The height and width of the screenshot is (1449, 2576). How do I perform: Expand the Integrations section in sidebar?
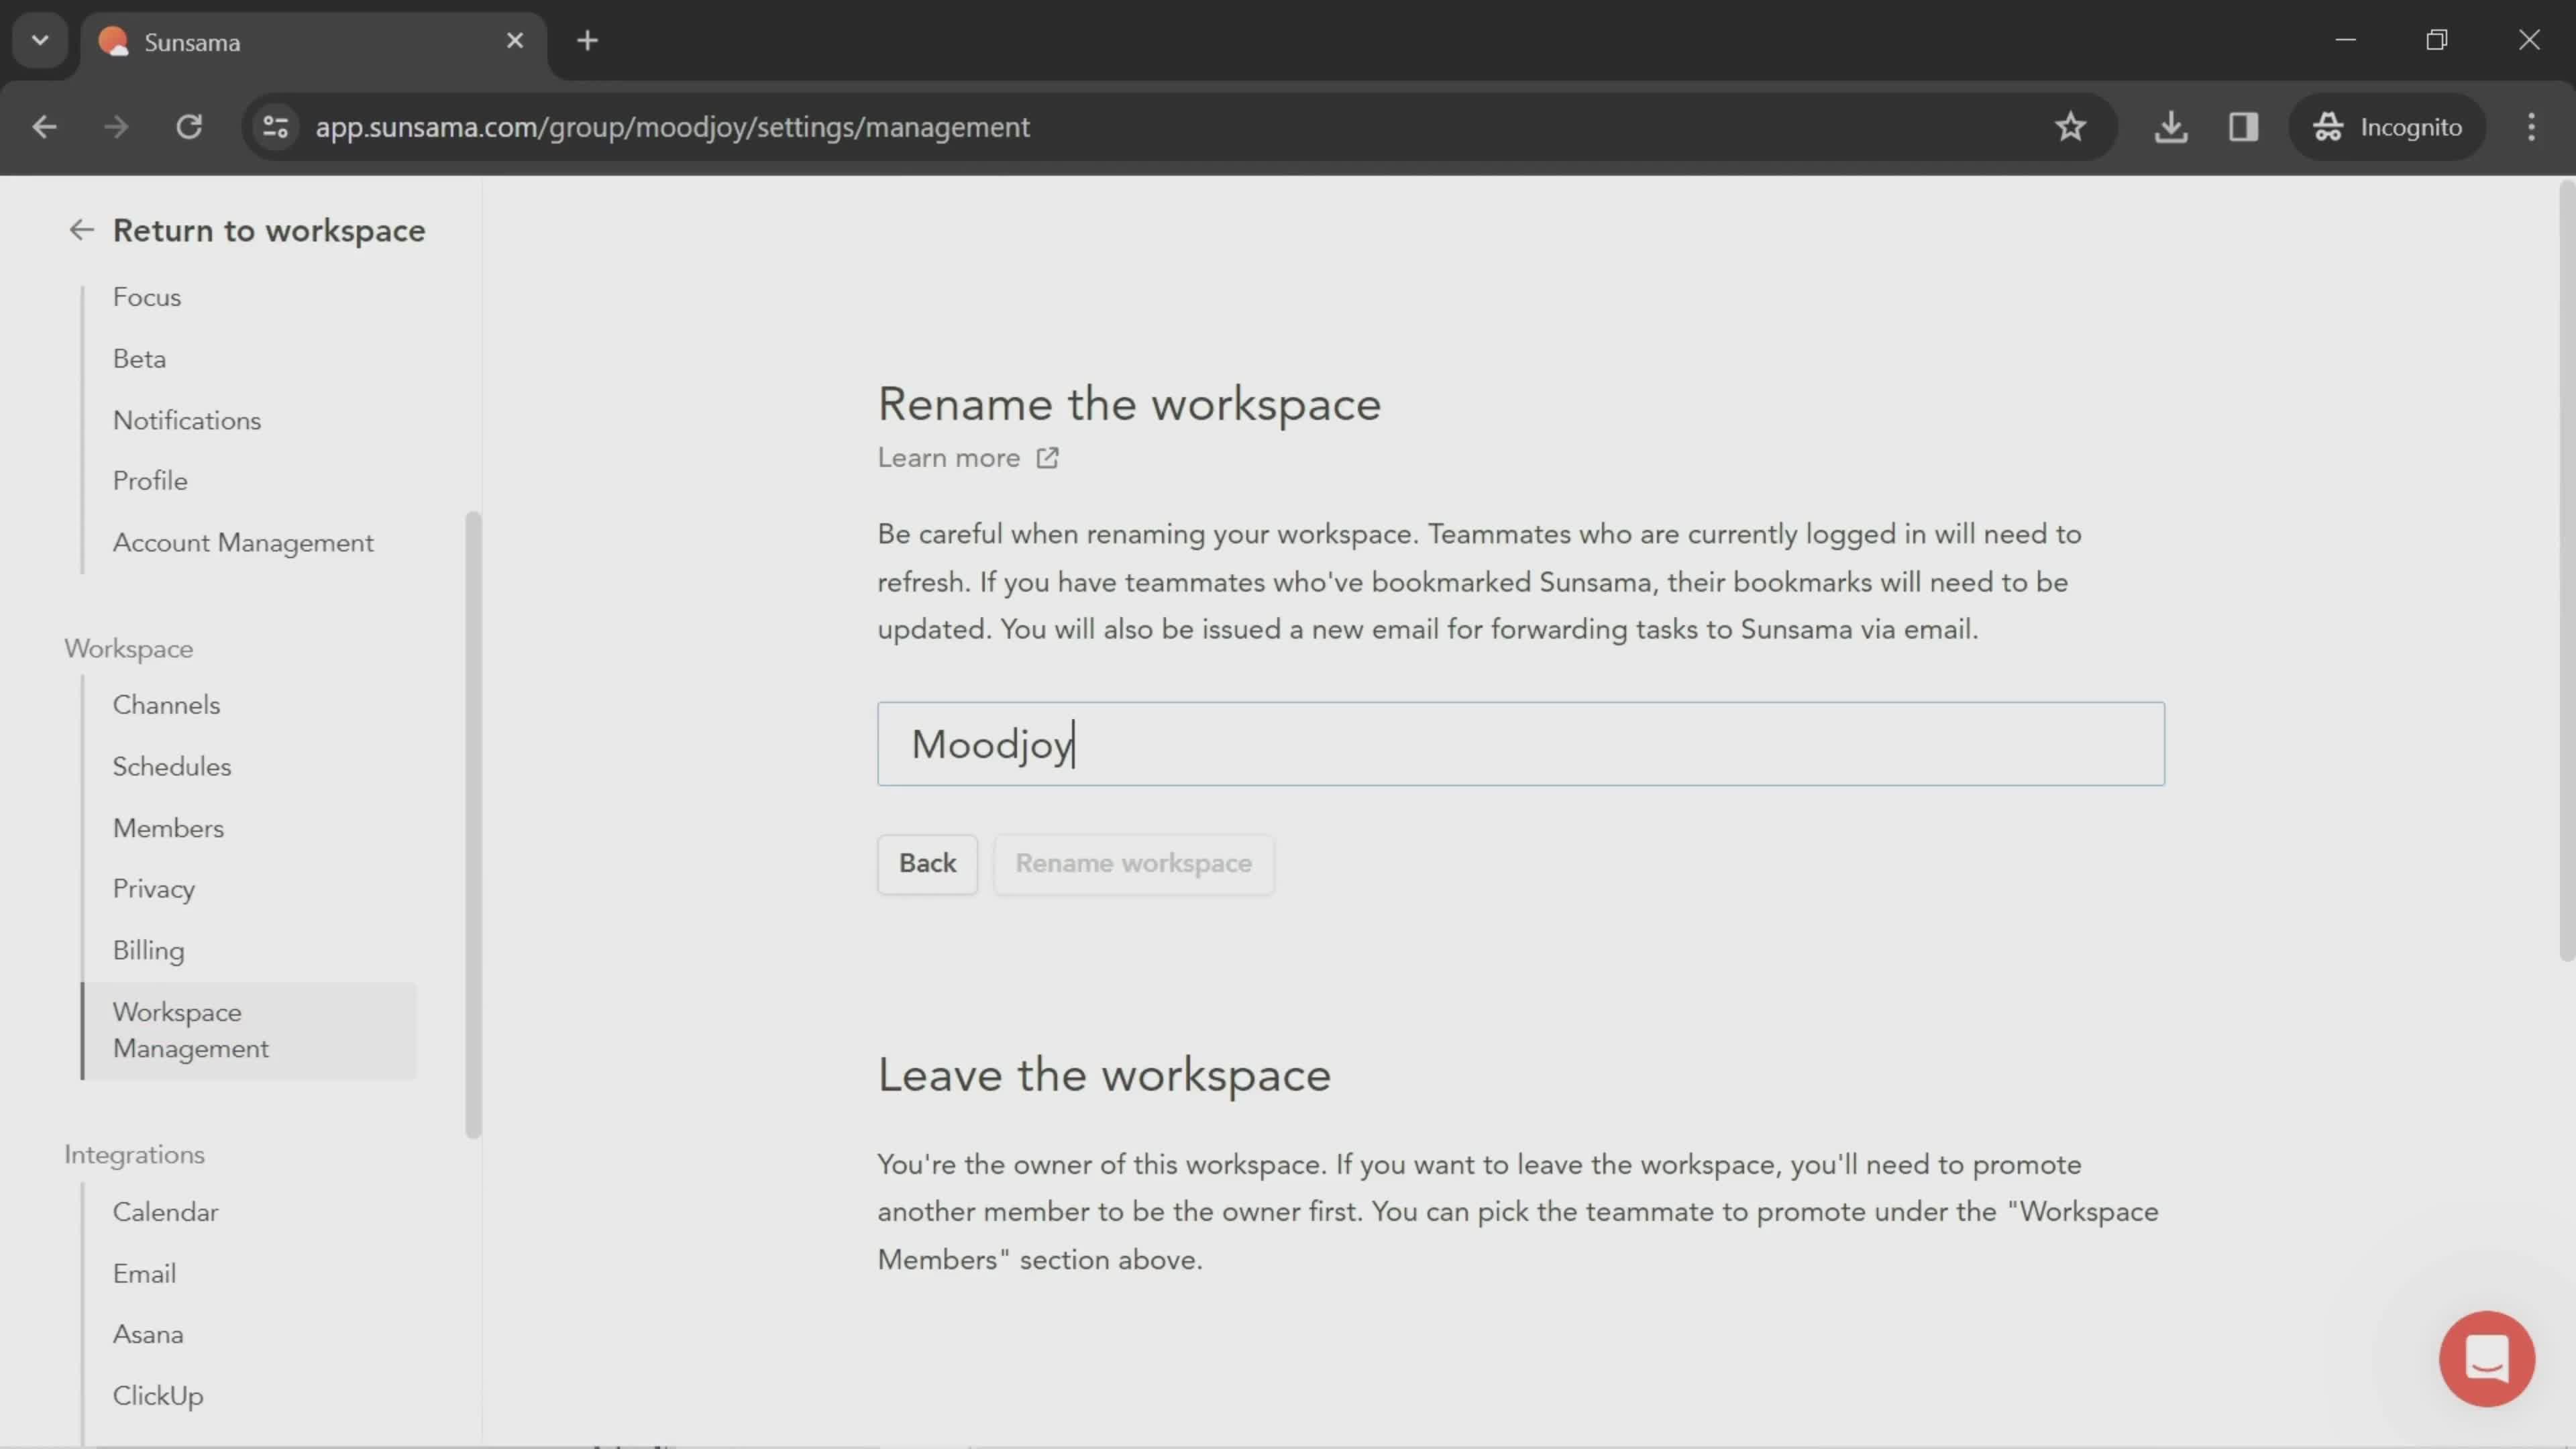[134, 1155]
